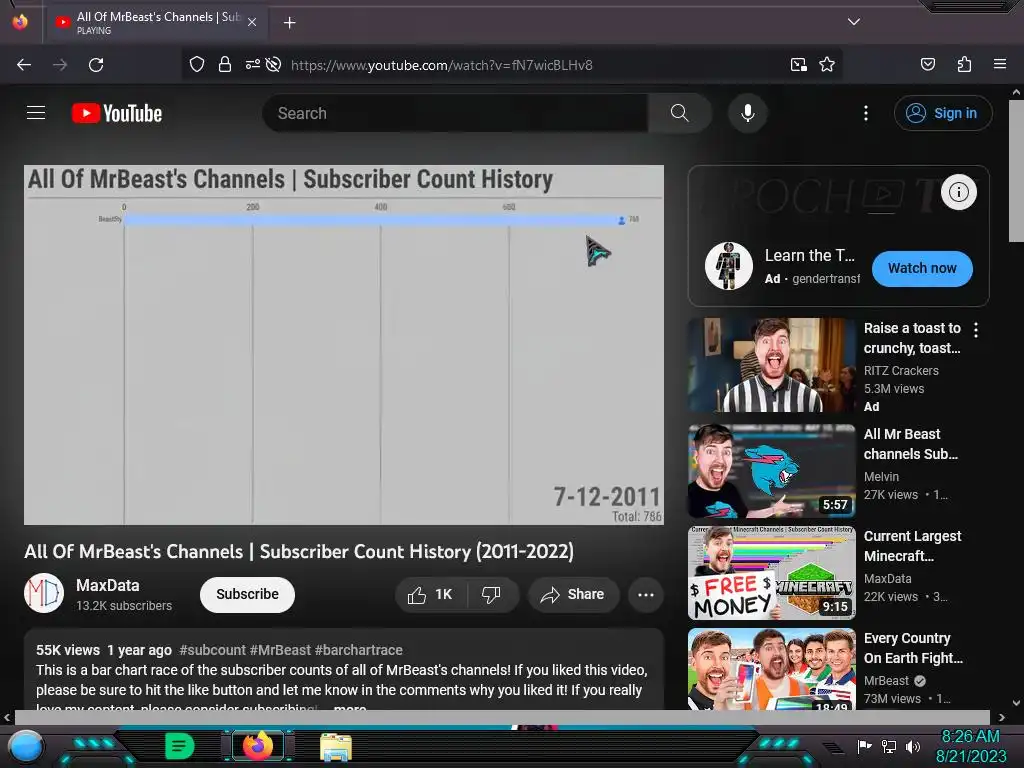Screen dimensions: 1024x768
Task: Click the YouTube logo
Action: coord(117,113)
